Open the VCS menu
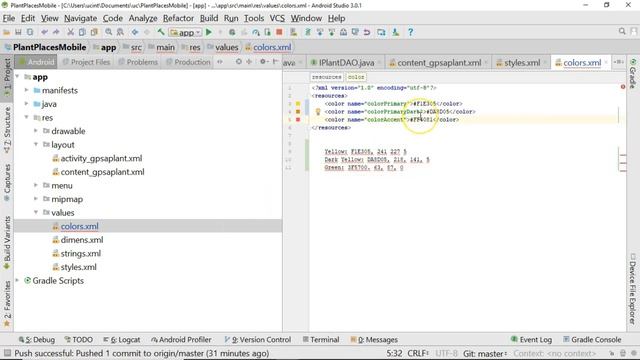 point(277,18)
